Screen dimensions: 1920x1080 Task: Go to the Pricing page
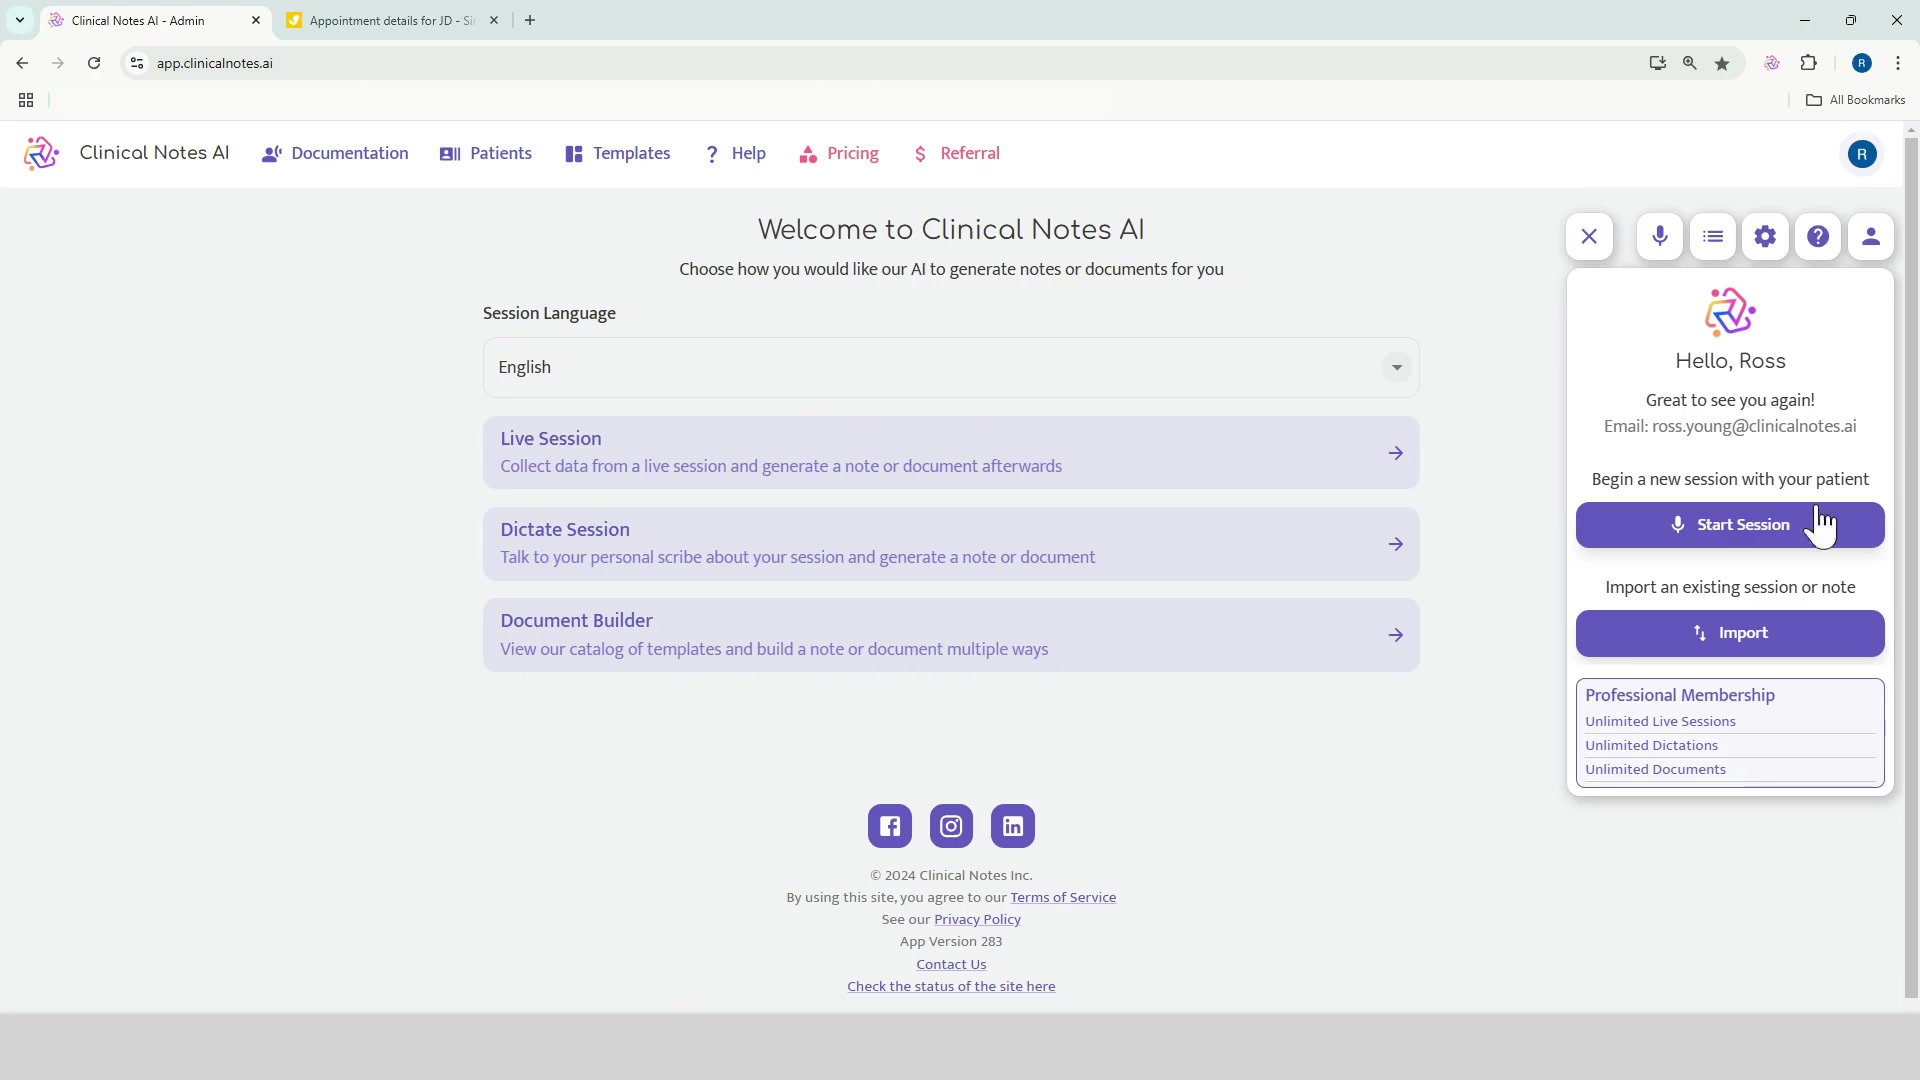click(839, 153)
